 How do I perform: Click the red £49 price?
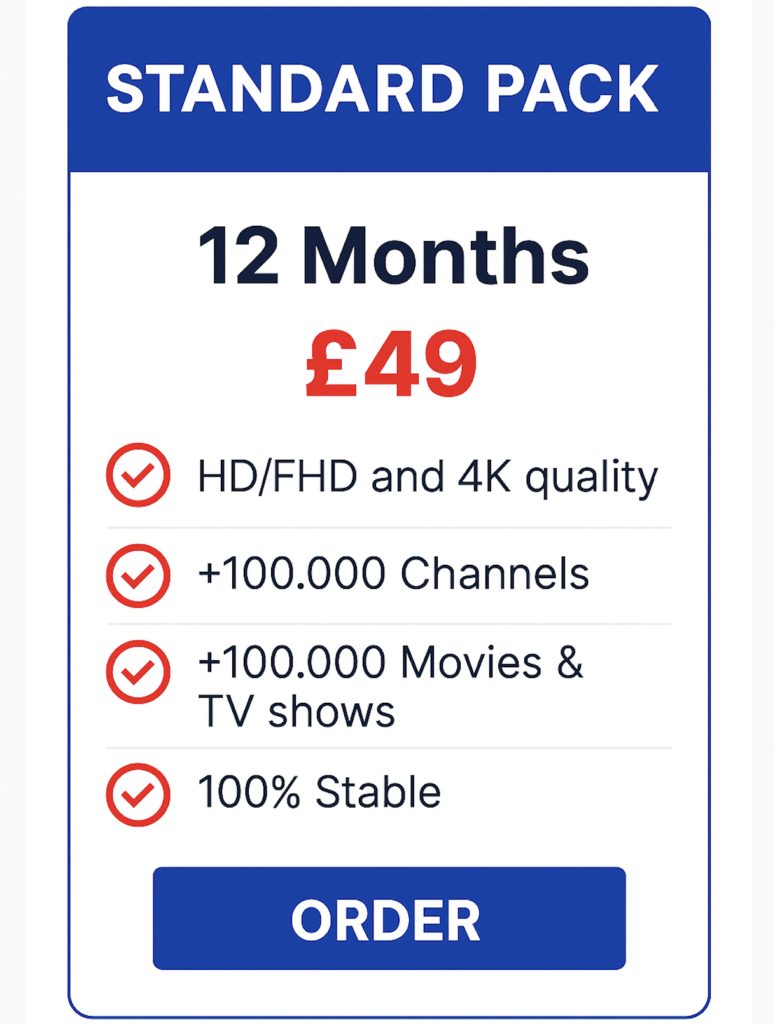point(391,366)
